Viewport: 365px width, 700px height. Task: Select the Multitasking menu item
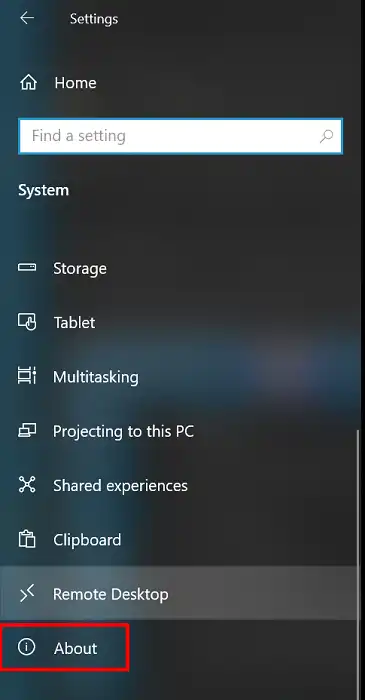pyautogui.click(x=180, y=376)
